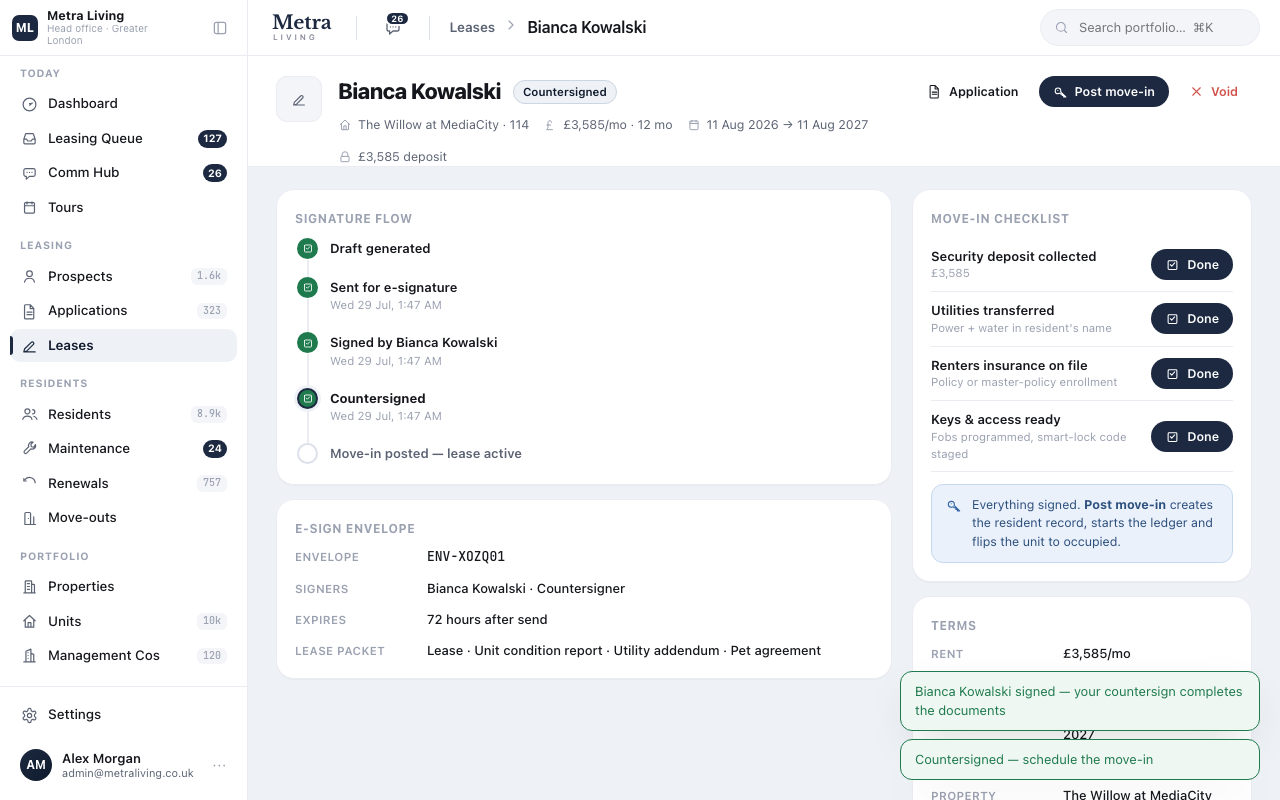Click the Settings gear icon
This screenshot has height=800, width=1280.
click(x=30, y=715)
